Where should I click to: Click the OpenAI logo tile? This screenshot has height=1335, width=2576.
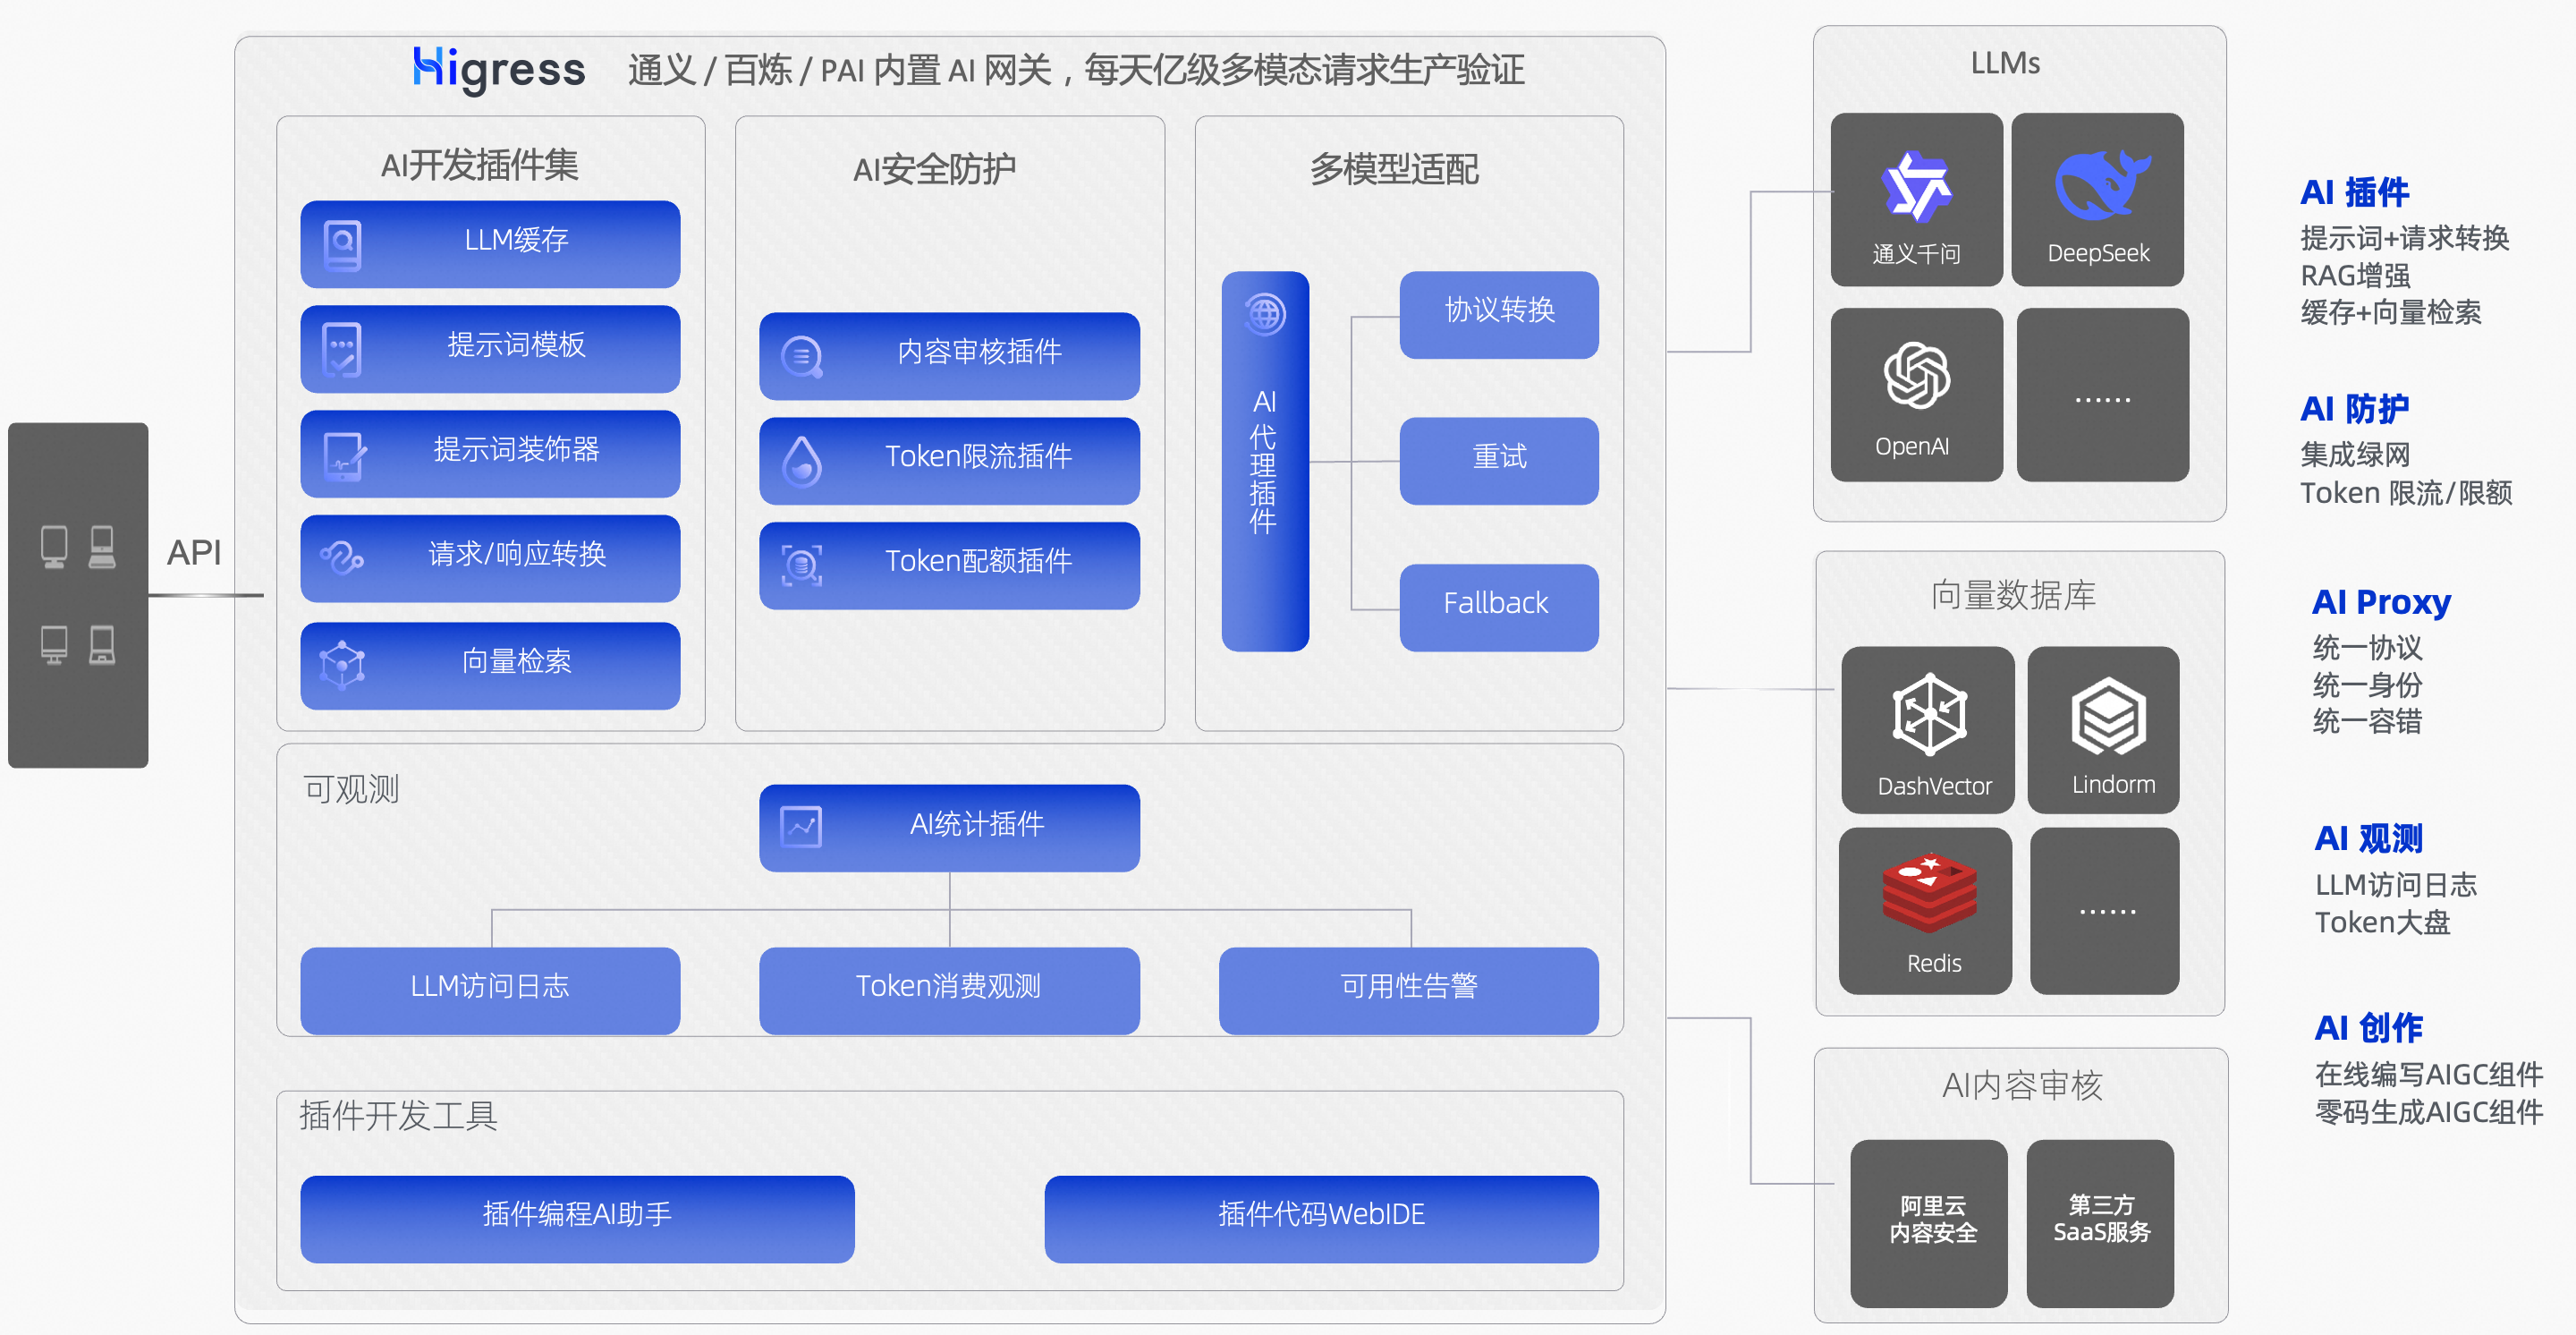pyautogui.click(x=1916, y=394)
